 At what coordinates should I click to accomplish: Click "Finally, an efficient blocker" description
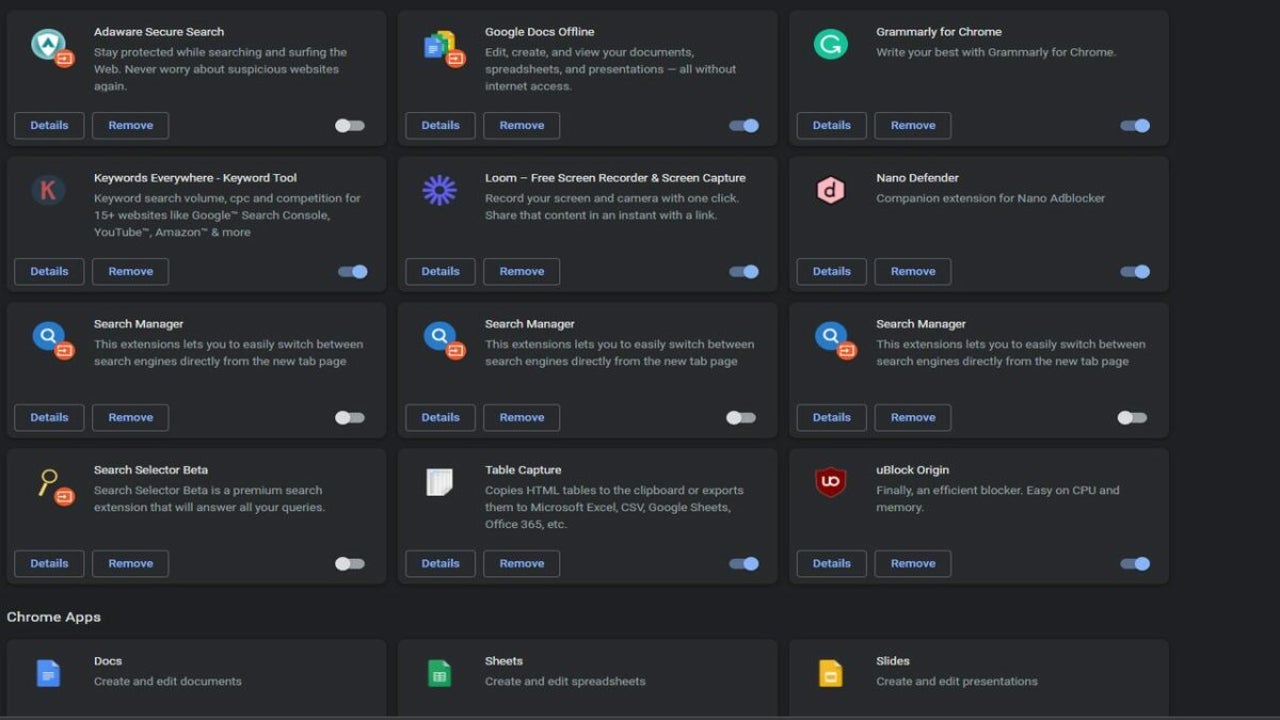point(998,498)
